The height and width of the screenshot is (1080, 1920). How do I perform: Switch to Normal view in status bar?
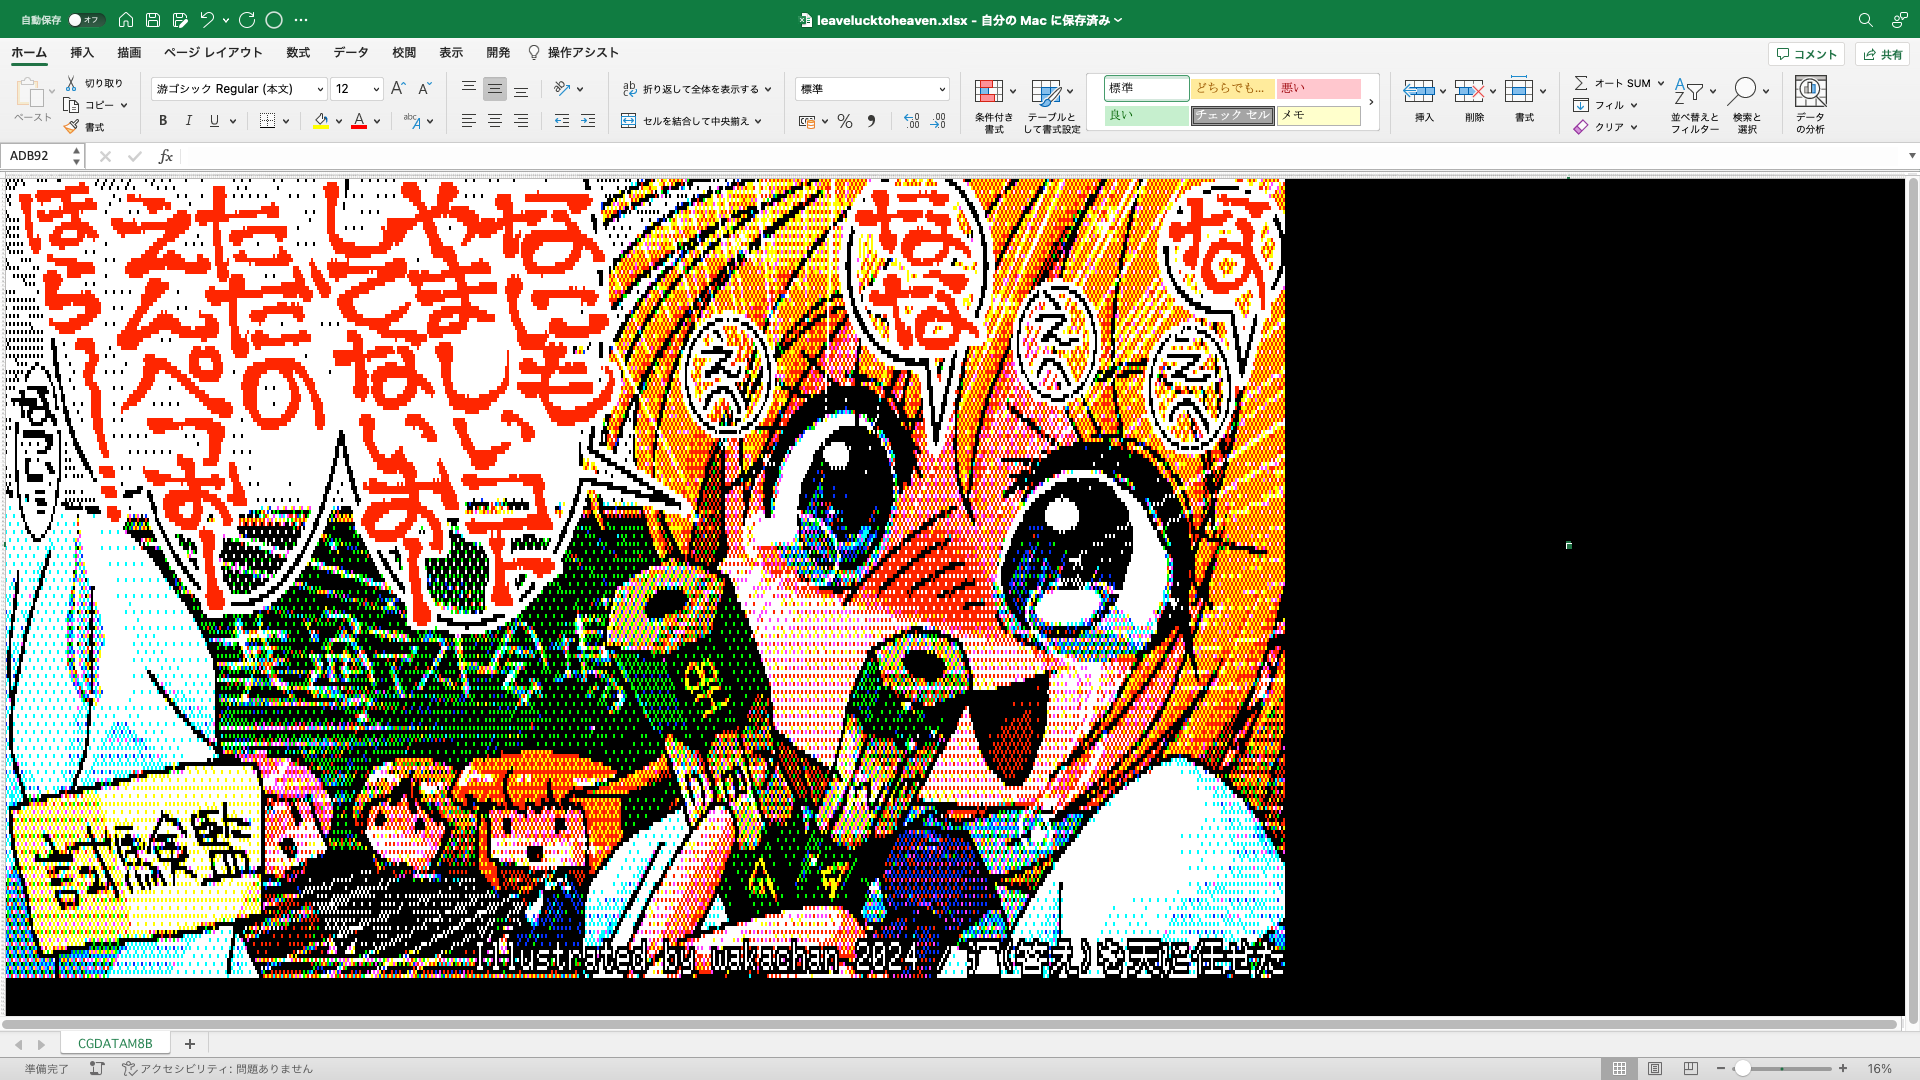1619,1068
